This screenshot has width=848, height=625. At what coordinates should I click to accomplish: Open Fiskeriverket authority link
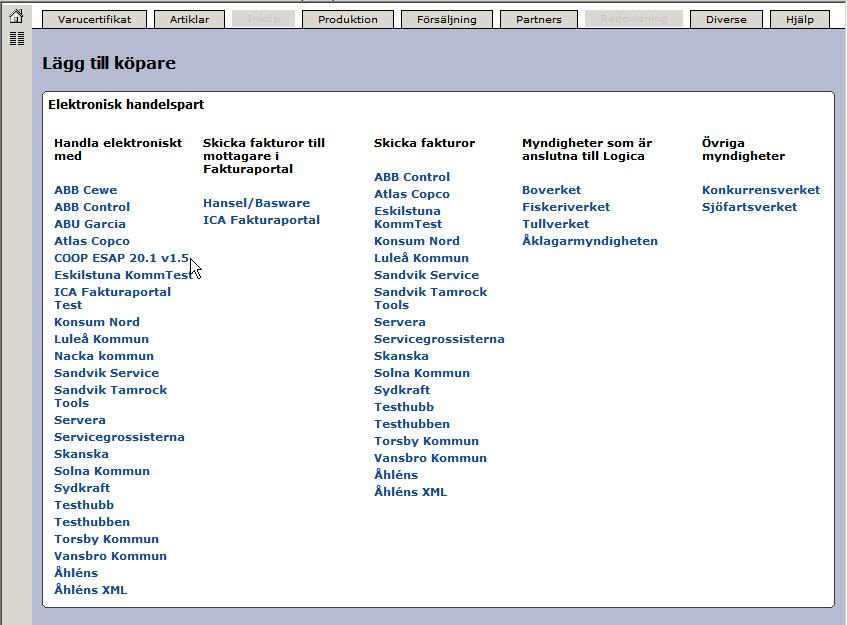pos(566,207)
